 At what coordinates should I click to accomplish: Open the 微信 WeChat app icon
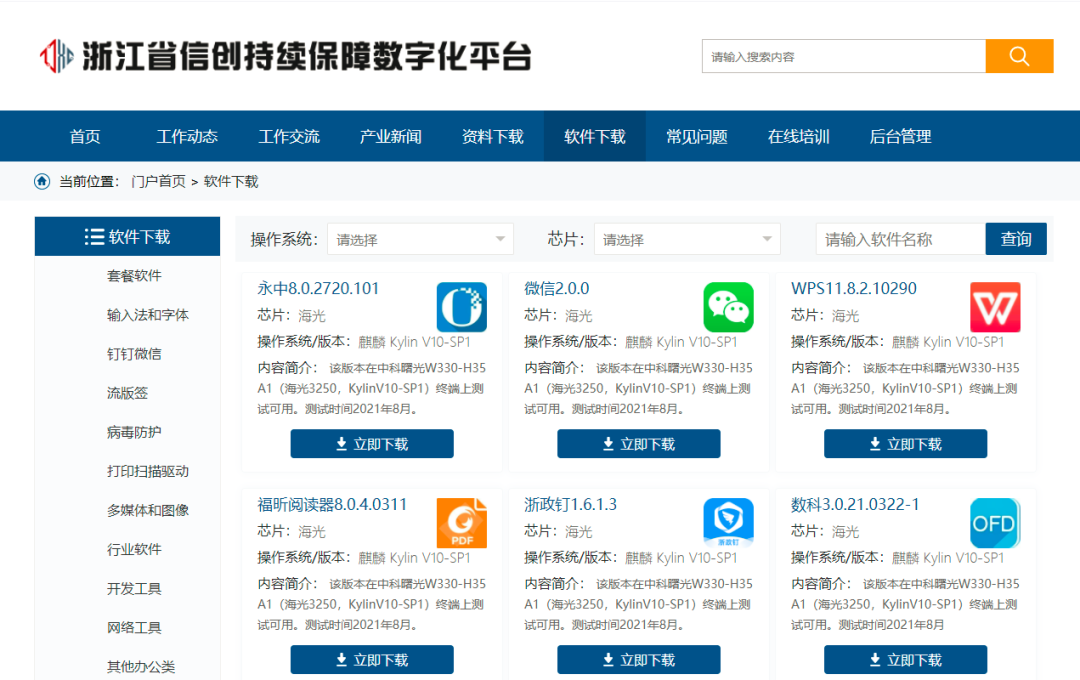click(x=728, y=307)
